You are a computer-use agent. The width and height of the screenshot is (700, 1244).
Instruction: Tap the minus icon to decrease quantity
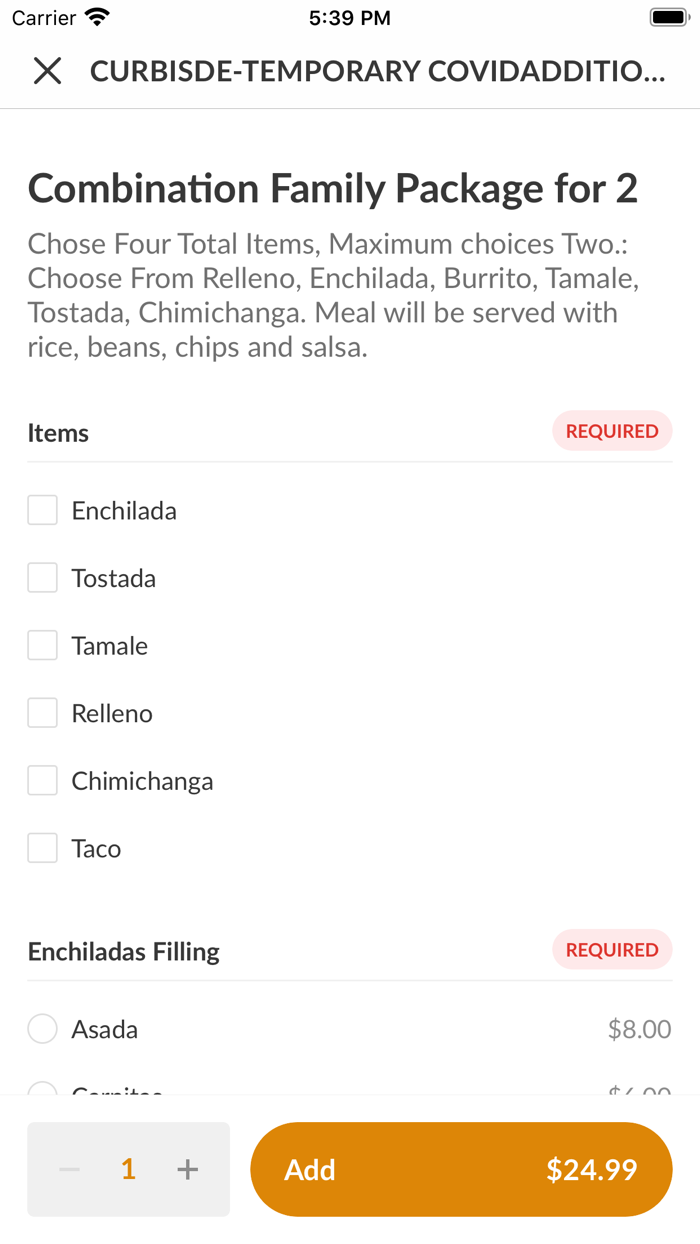(x=68, y=1169)
